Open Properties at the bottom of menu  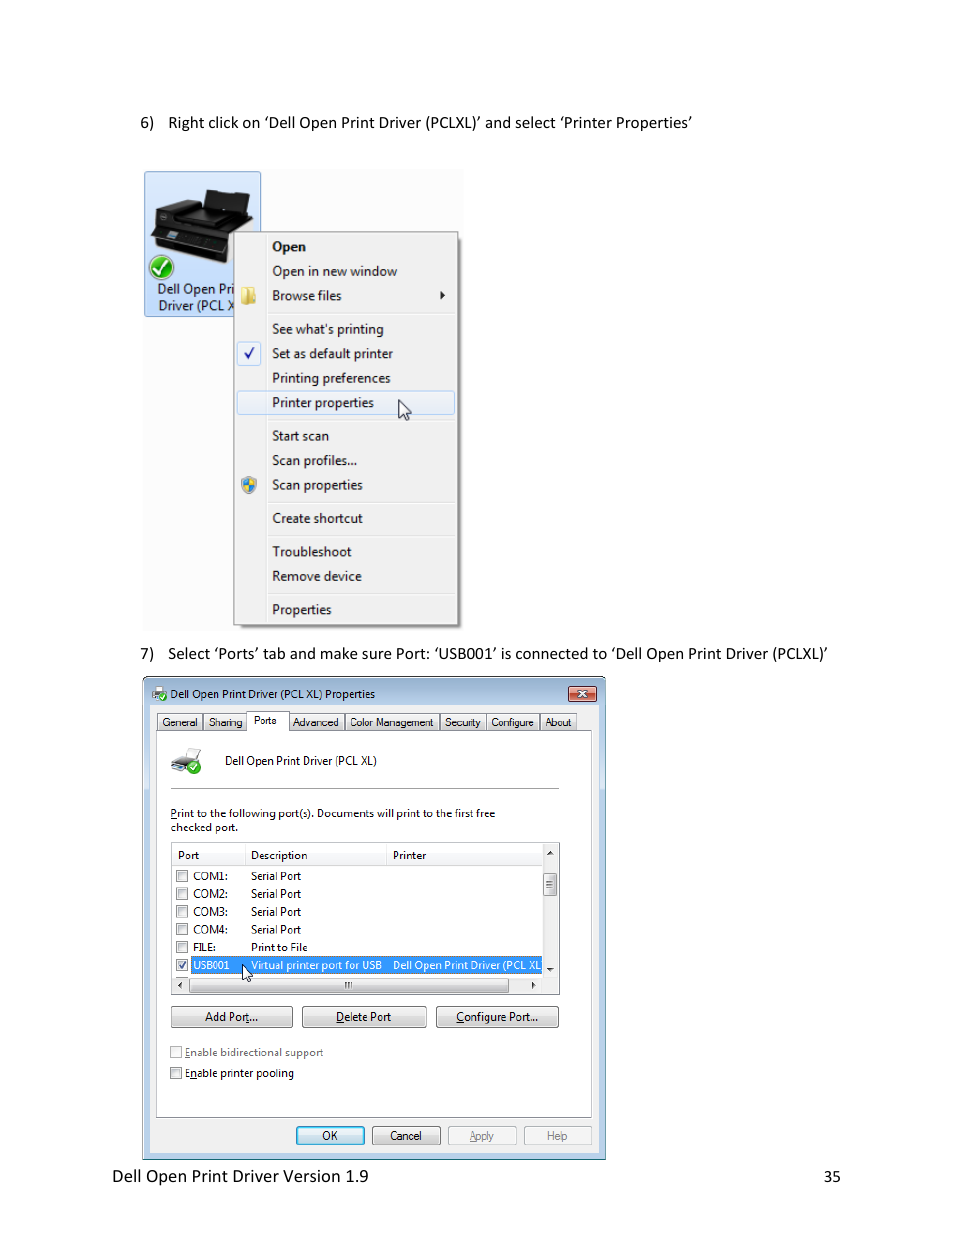pos(301,609)
